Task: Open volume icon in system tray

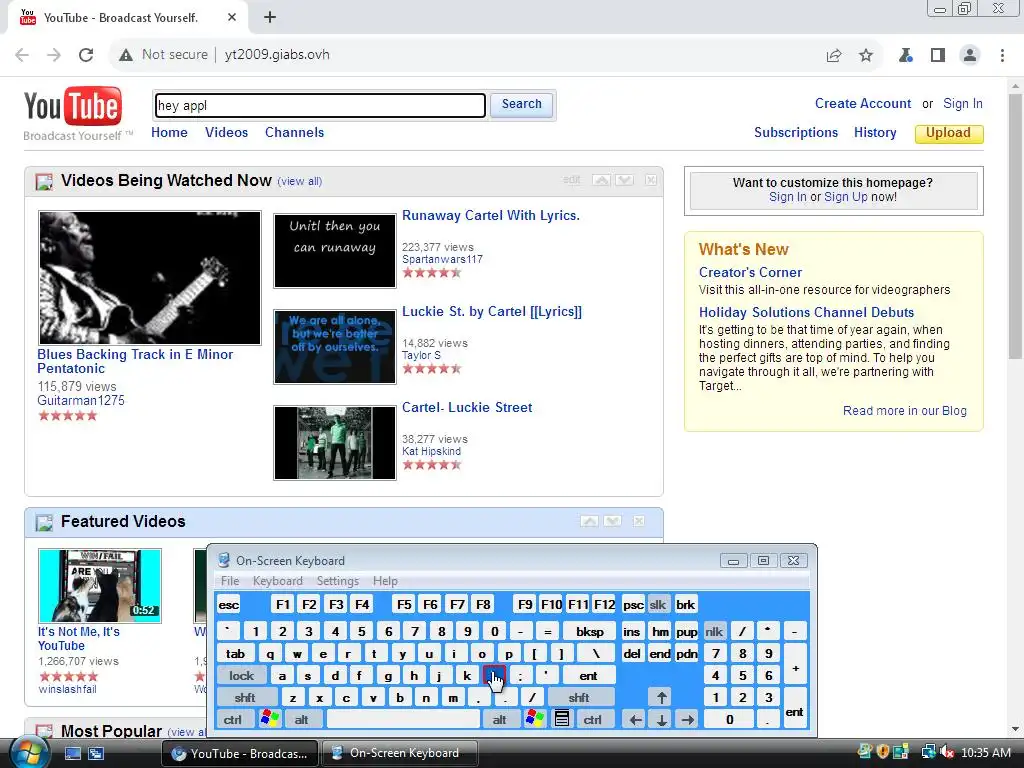Action: tap(948, 753)
